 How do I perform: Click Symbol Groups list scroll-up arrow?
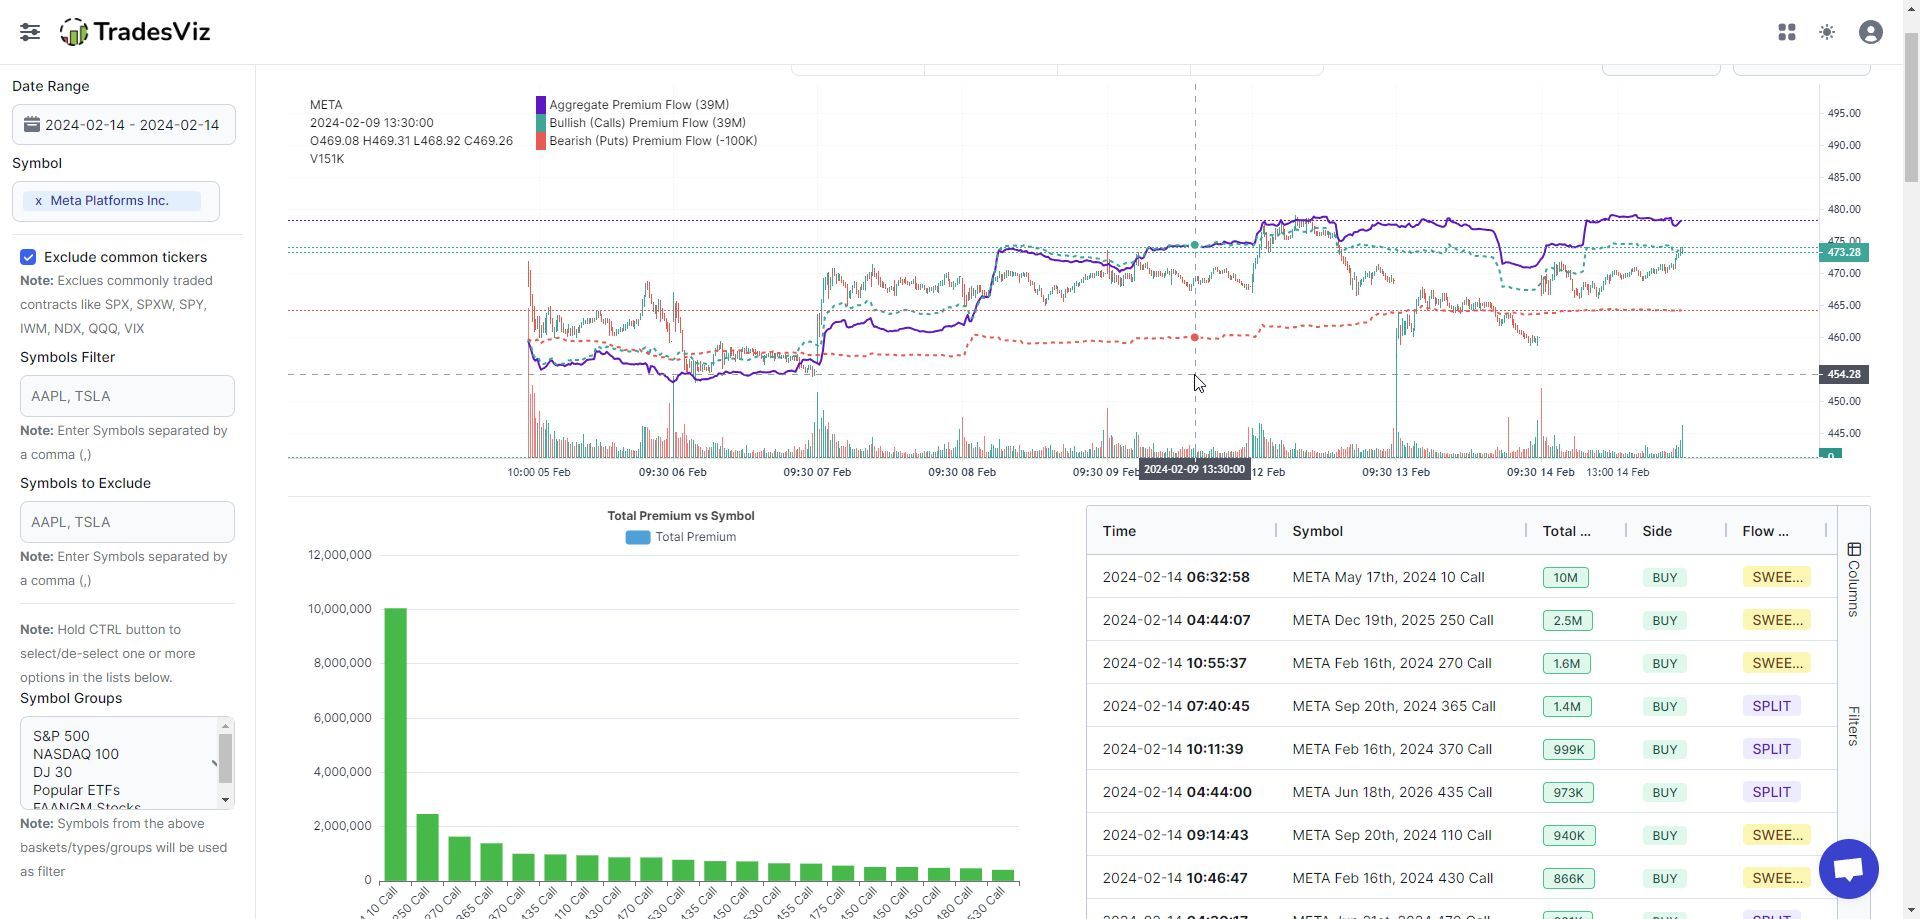tap(225, 726)
